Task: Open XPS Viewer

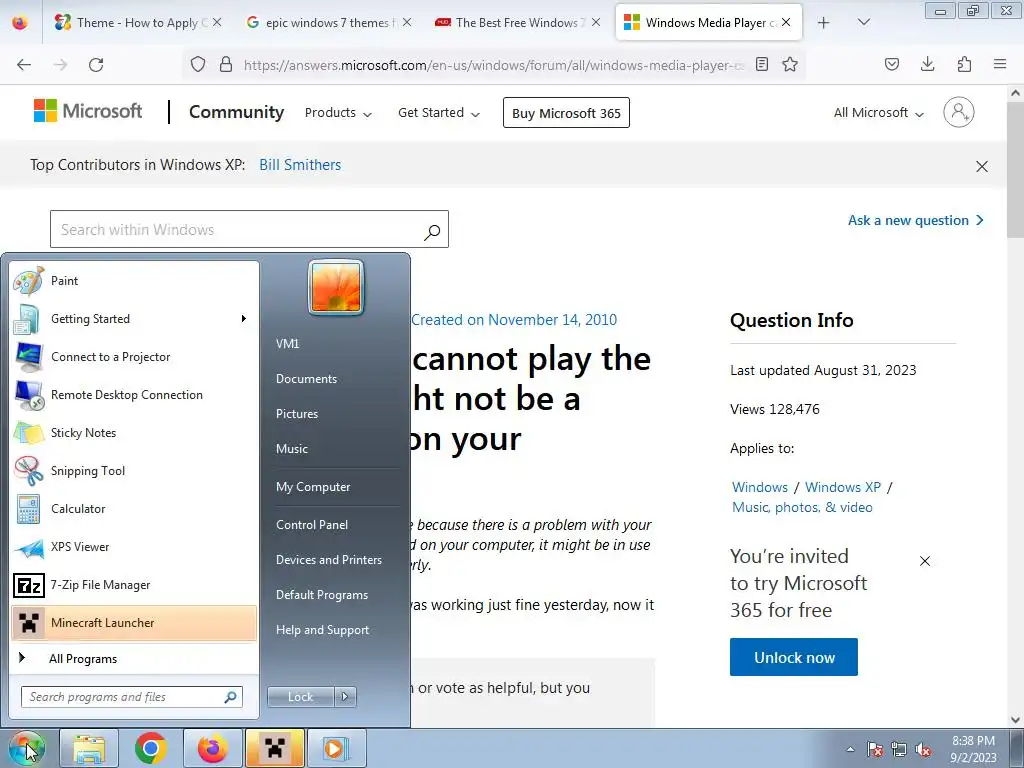Action: [134, 547]
